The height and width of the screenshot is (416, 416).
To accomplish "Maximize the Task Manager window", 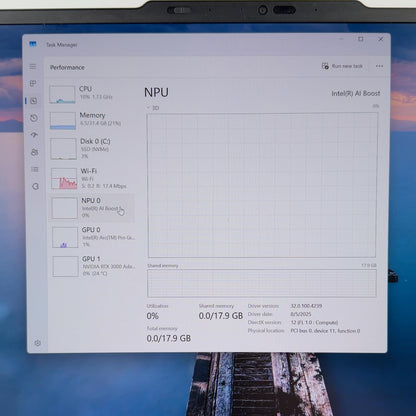I will 361,39.
